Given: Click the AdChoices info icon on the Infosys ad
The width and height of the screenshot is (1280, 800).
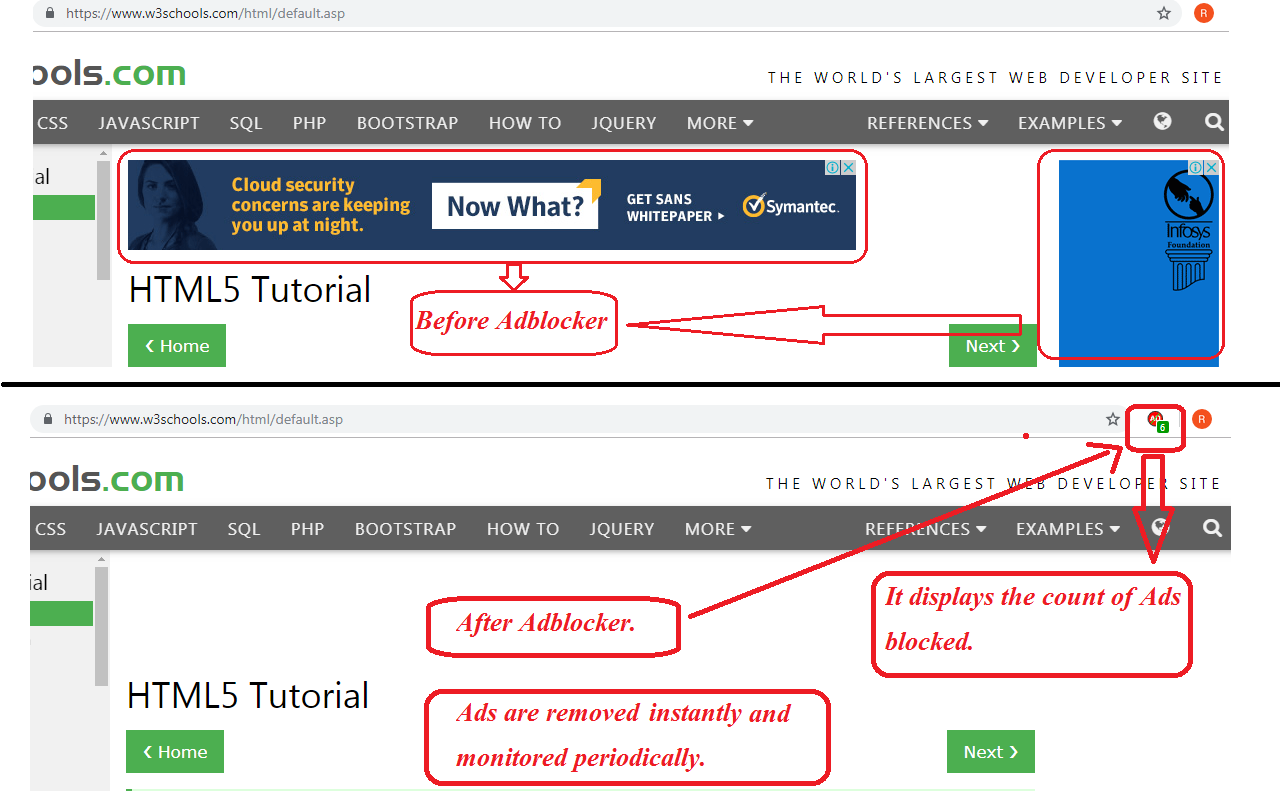Looking at the screenshot, I should click(x=1196, y=168).
